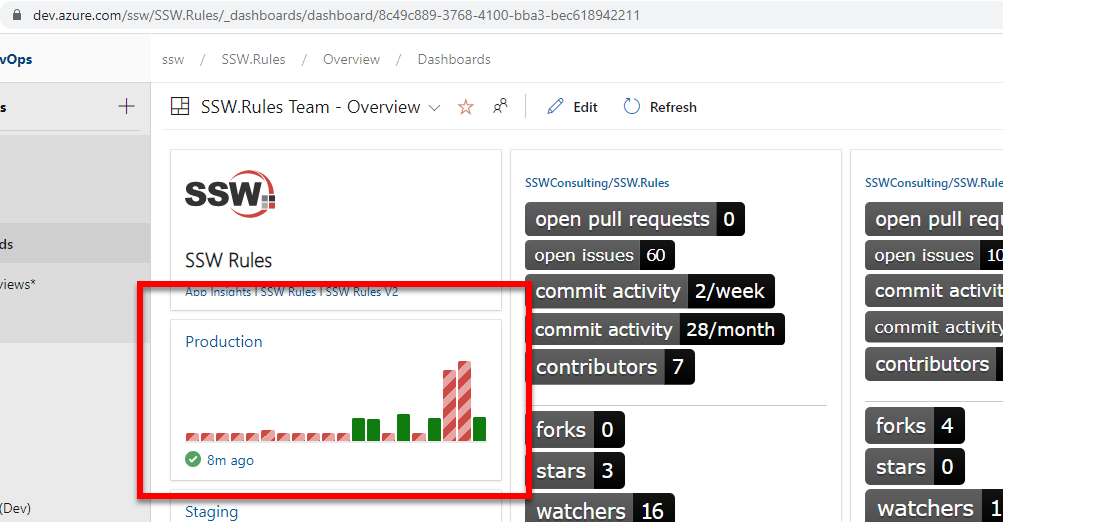Viewport: 1111px width, 522px height.
Task: Click the open issues 60 badge
Action: coord(600,255)
